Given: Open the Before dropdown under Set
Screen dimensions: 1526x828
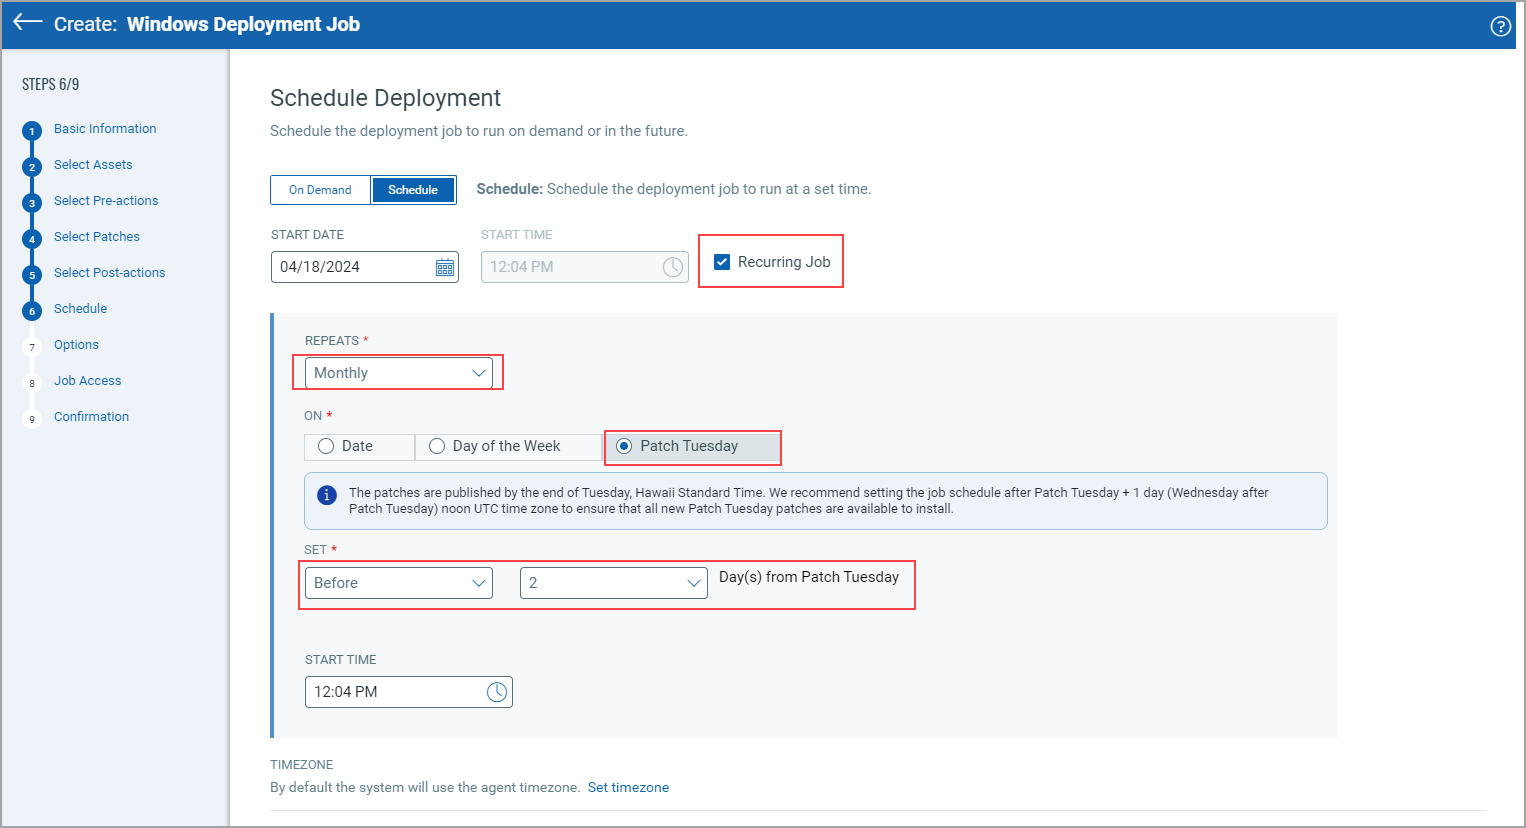Looking at the screenshot, I should point(399,583).
